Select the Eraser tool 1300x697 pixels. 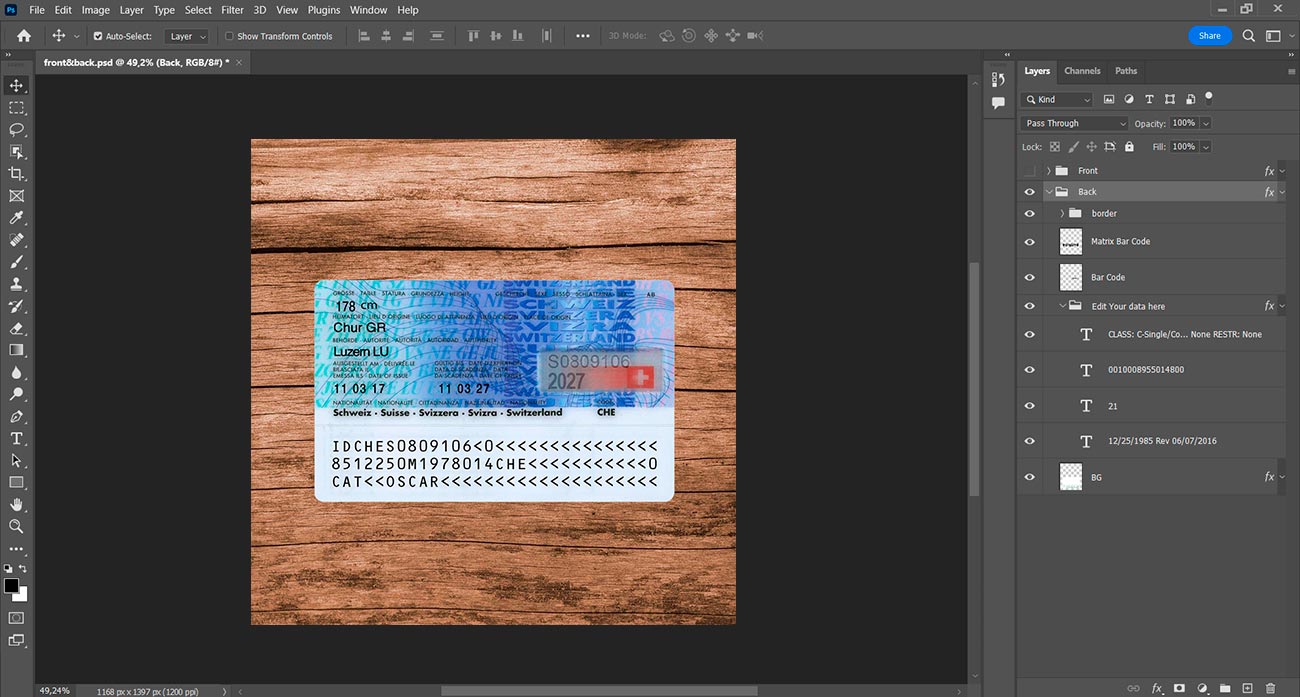click(x=17, y=328)
